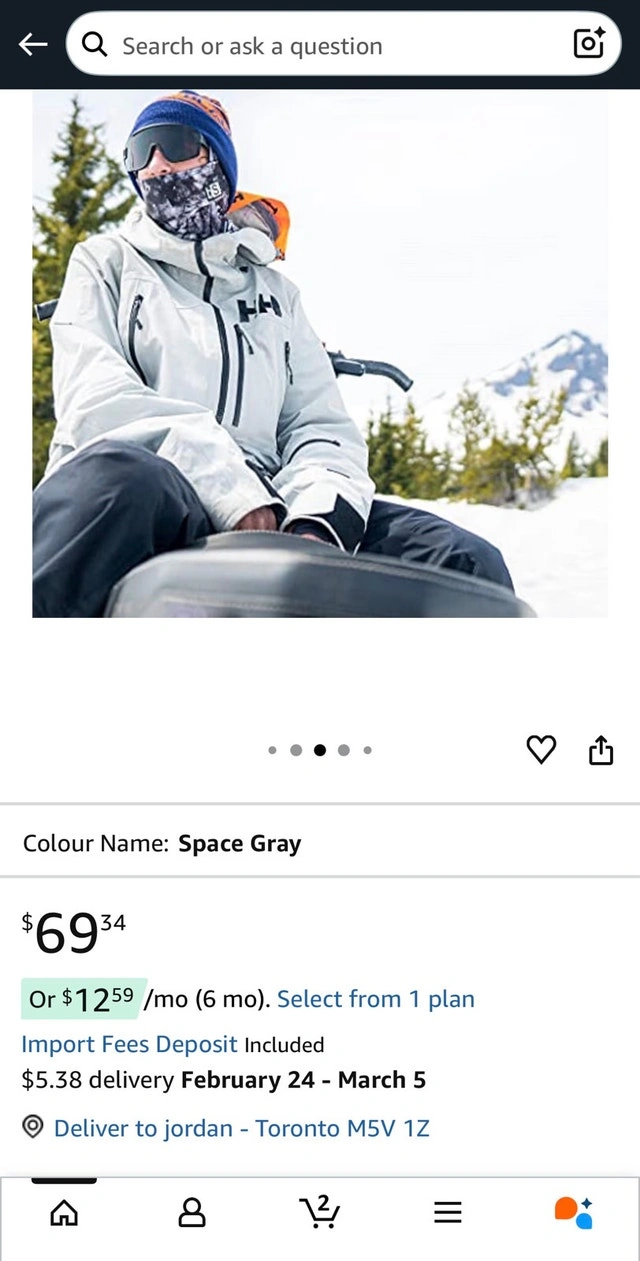The height and width of the screenshot is (1261, 640).
Task: Open the hamburger menu icon
Action: [x=448, y=1213]
